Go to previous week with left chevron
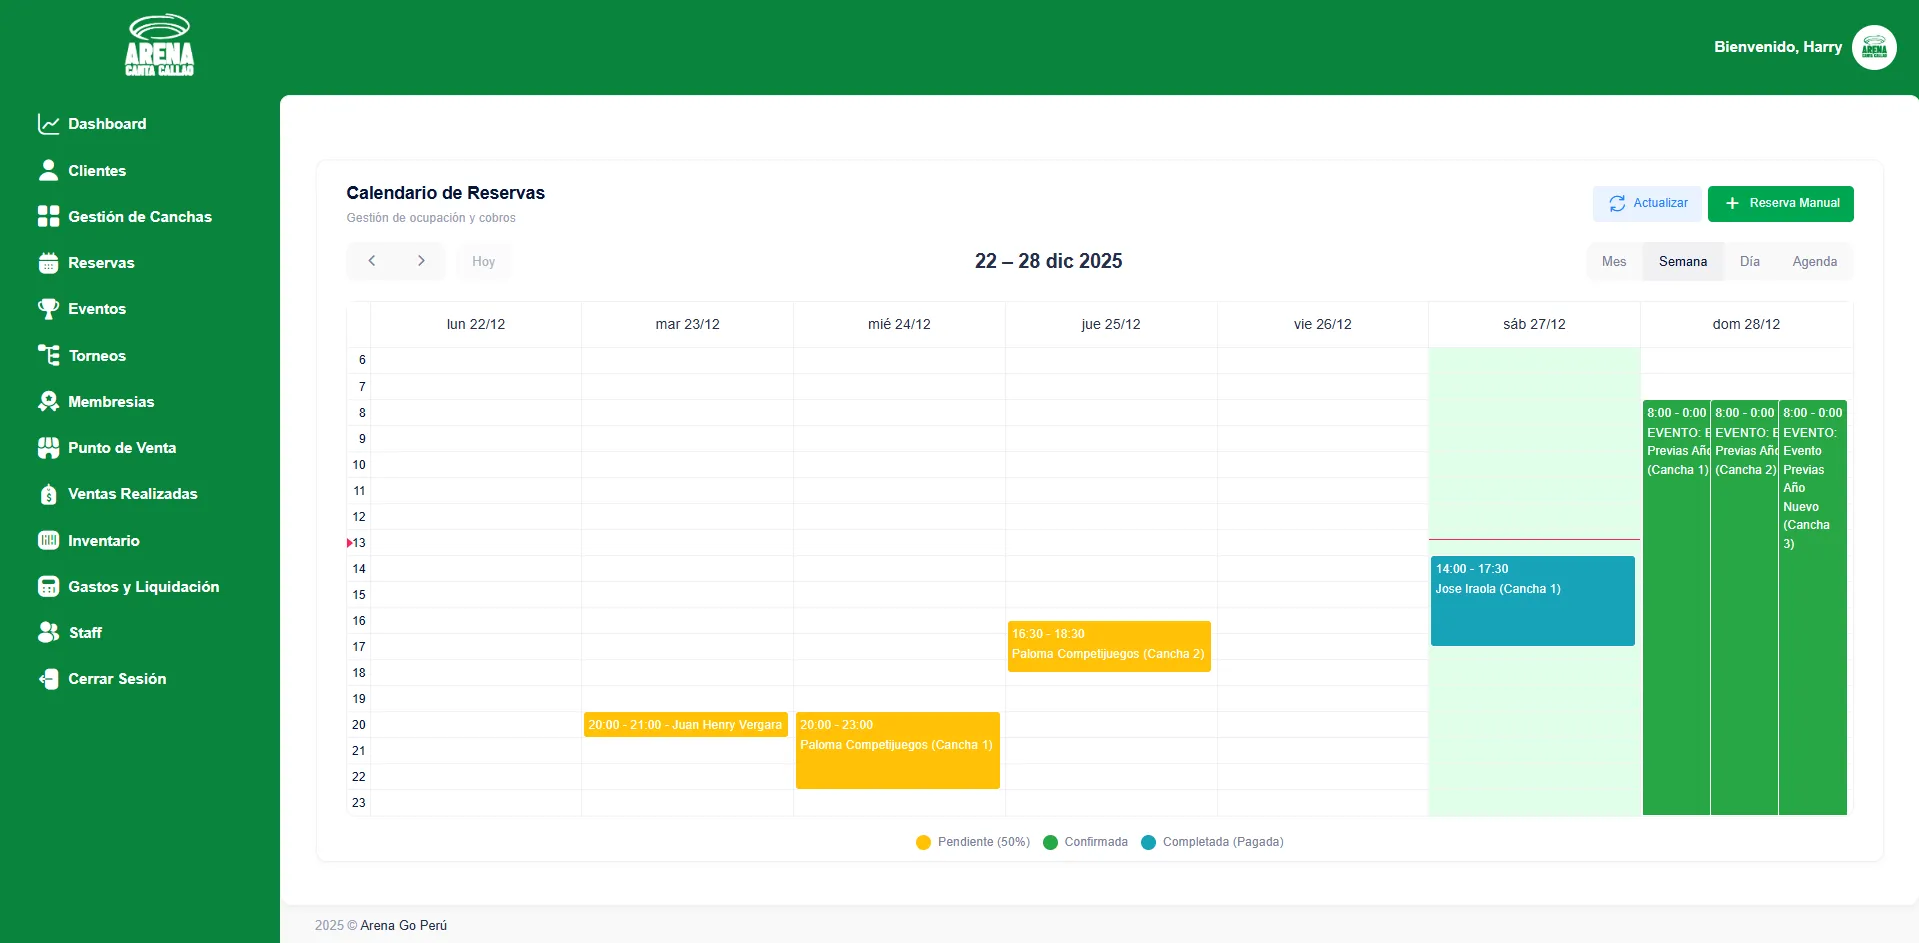Image resolution: width=1919 pixels, height=943 pixels. pyautogui.click(x=372, y=261)
